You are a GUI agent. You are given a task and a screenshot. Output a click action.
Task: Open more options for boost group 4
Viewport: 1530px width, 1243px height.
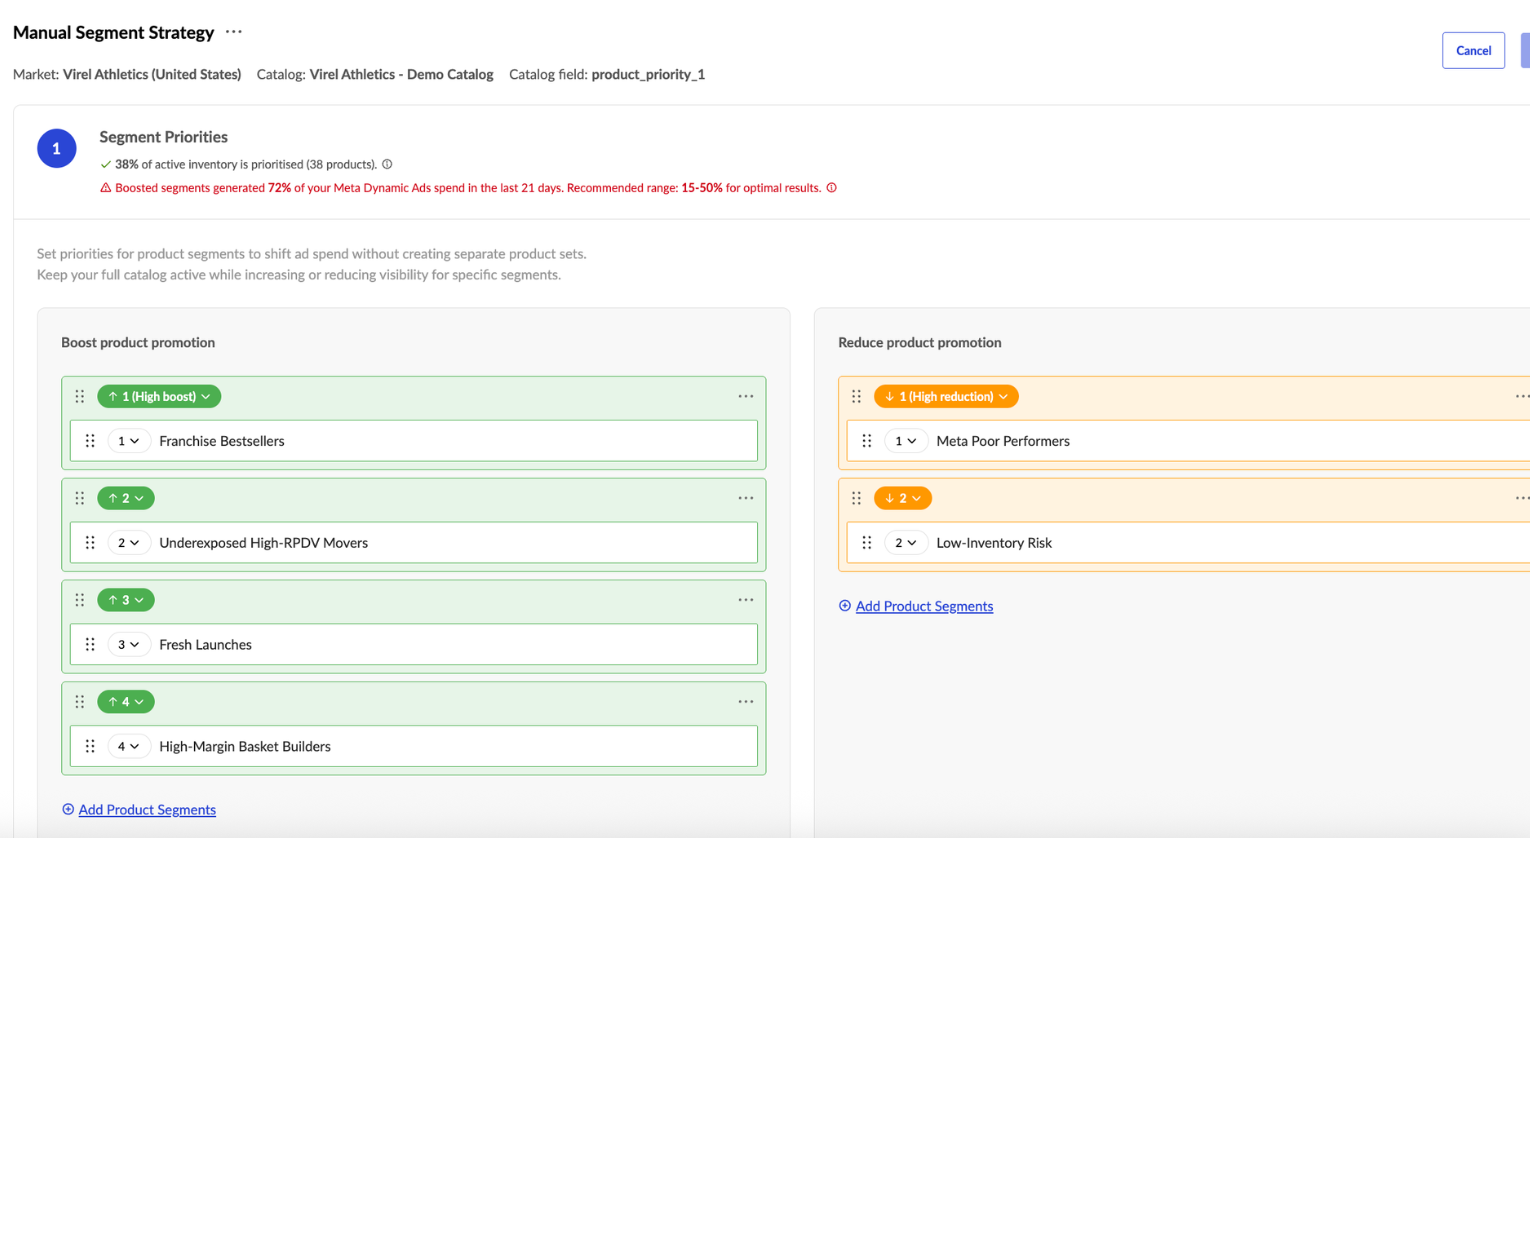pyautogui.click(x=746, y=702)
